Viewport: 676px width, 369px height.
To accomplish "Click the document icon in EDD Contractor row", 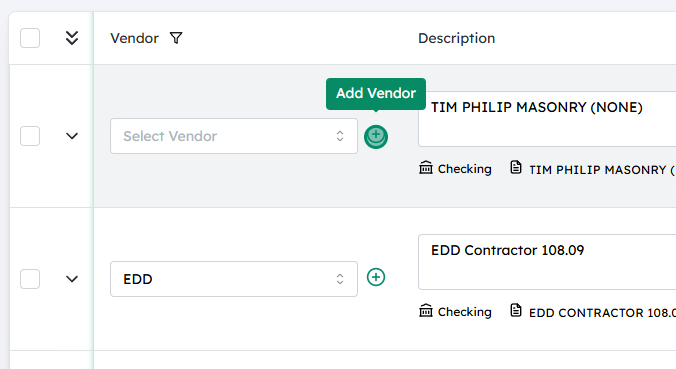I will 516,310.
